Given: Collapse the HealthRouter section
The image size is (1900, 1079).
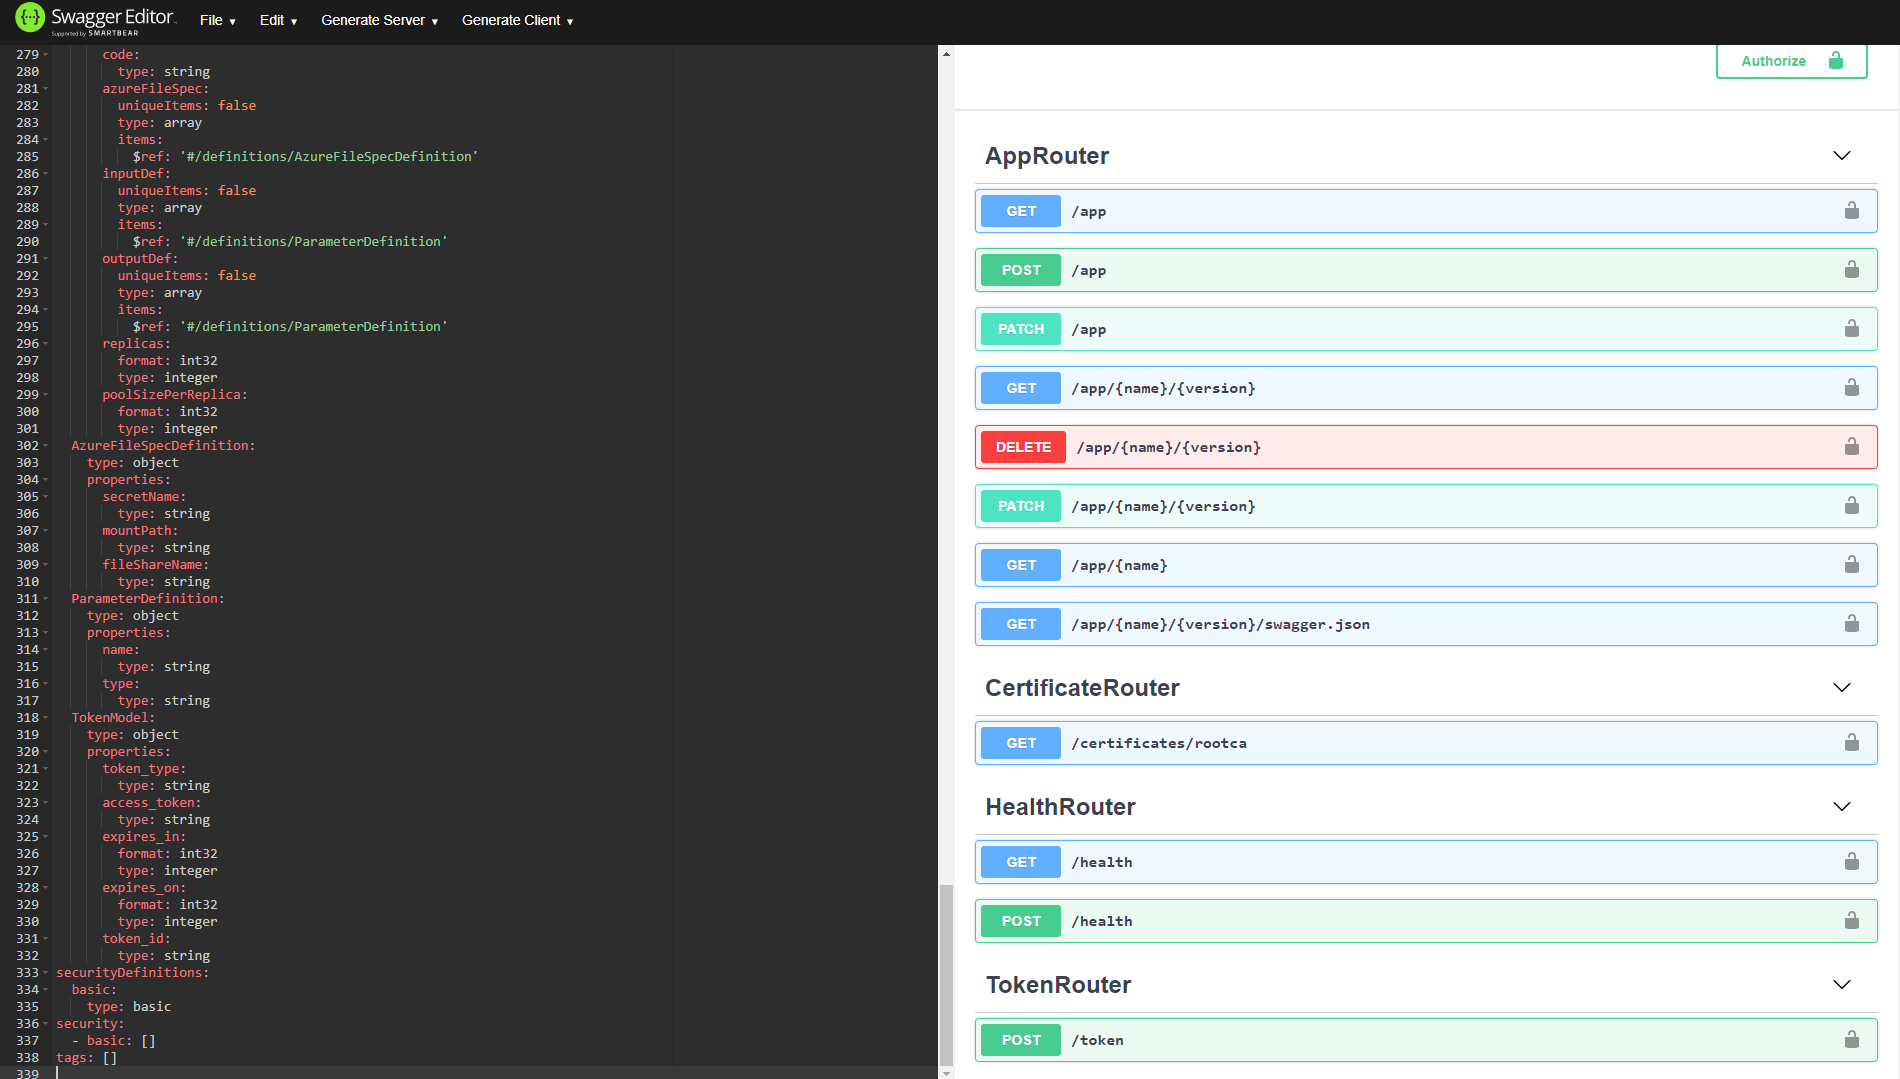Looking at the screenshot, I should [x=1842, y=806].
